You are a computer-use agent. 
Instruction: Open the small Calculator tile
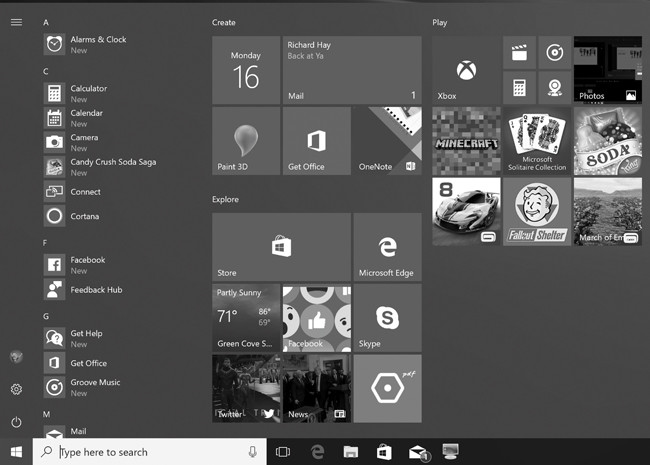(x=519, y=88)
